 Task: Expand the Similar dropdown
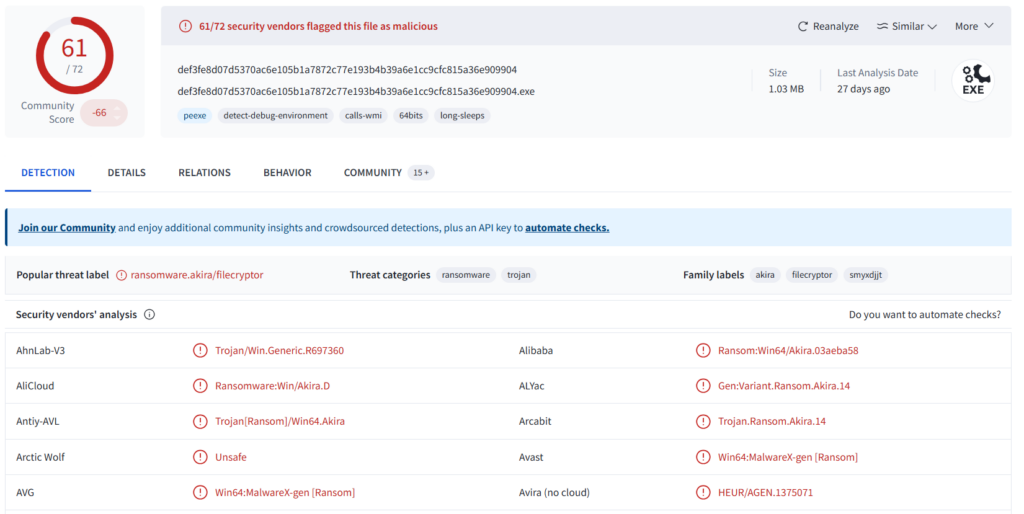[x=931, y=26]
